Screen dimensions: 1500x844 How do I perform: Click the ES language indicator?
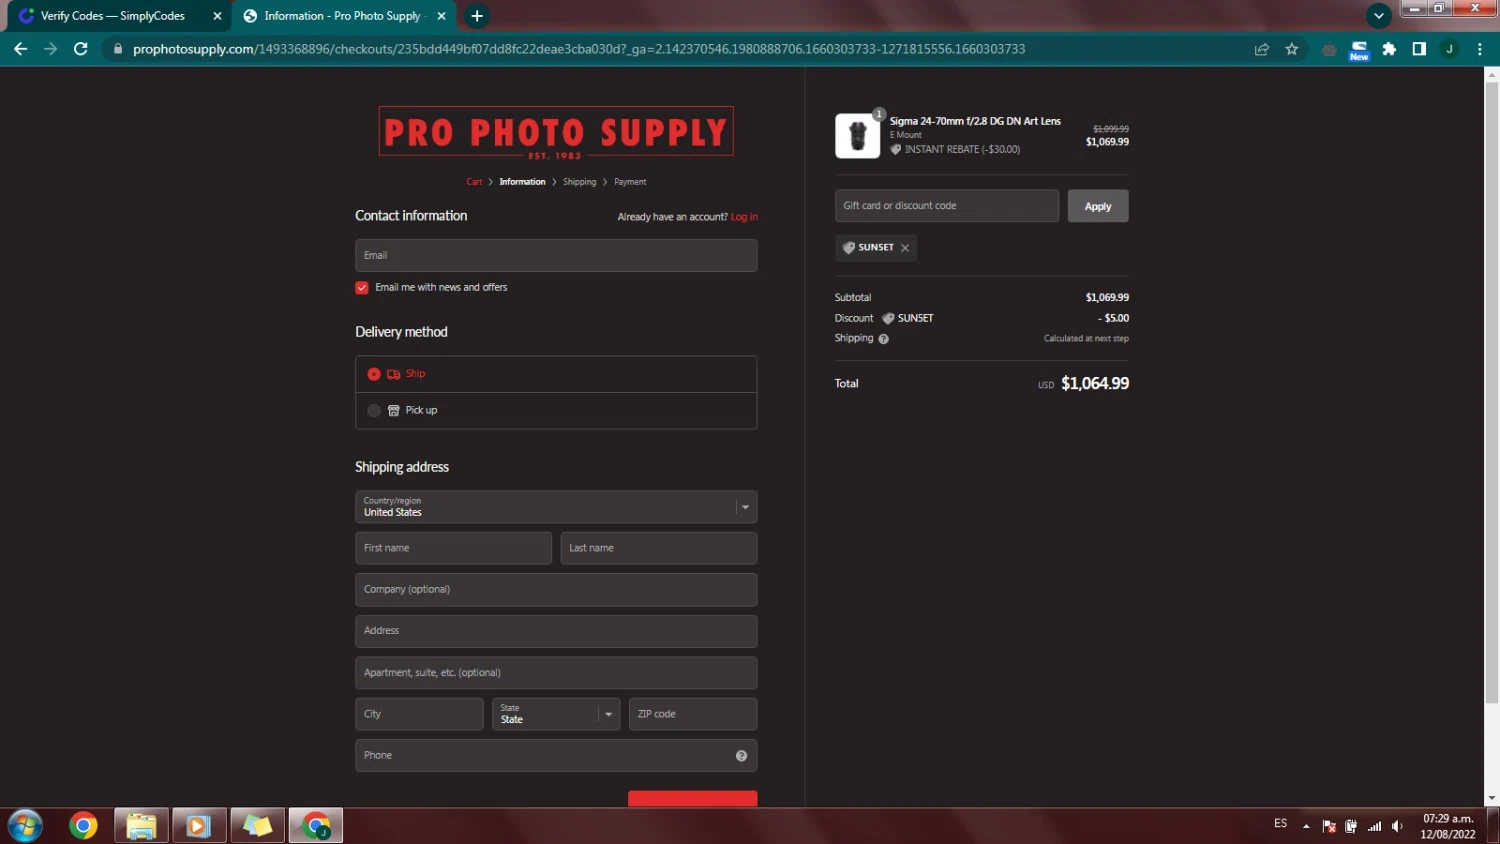coord(1280,824)
